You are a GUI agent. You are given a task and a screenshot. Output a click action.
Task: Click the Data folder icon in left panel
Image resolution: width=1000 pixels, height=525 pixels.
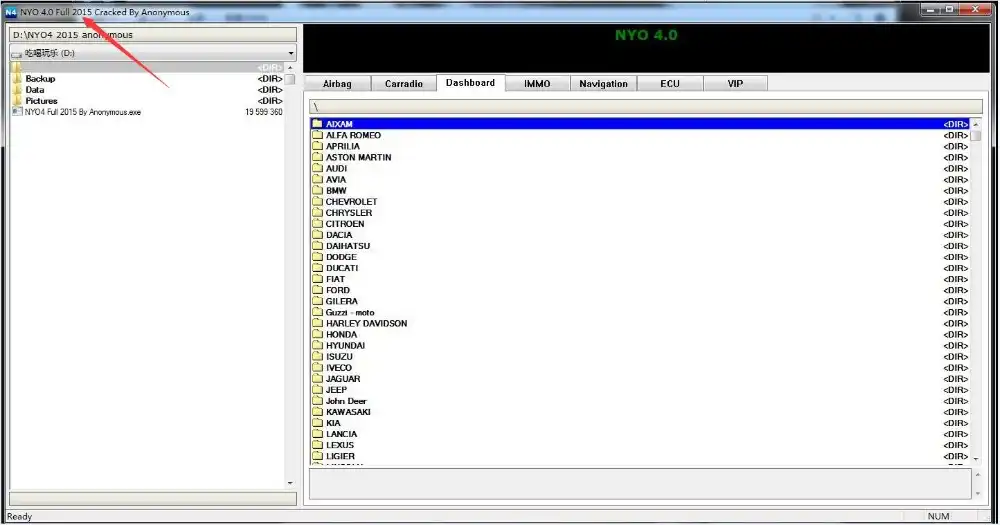[x=17, y=90]
